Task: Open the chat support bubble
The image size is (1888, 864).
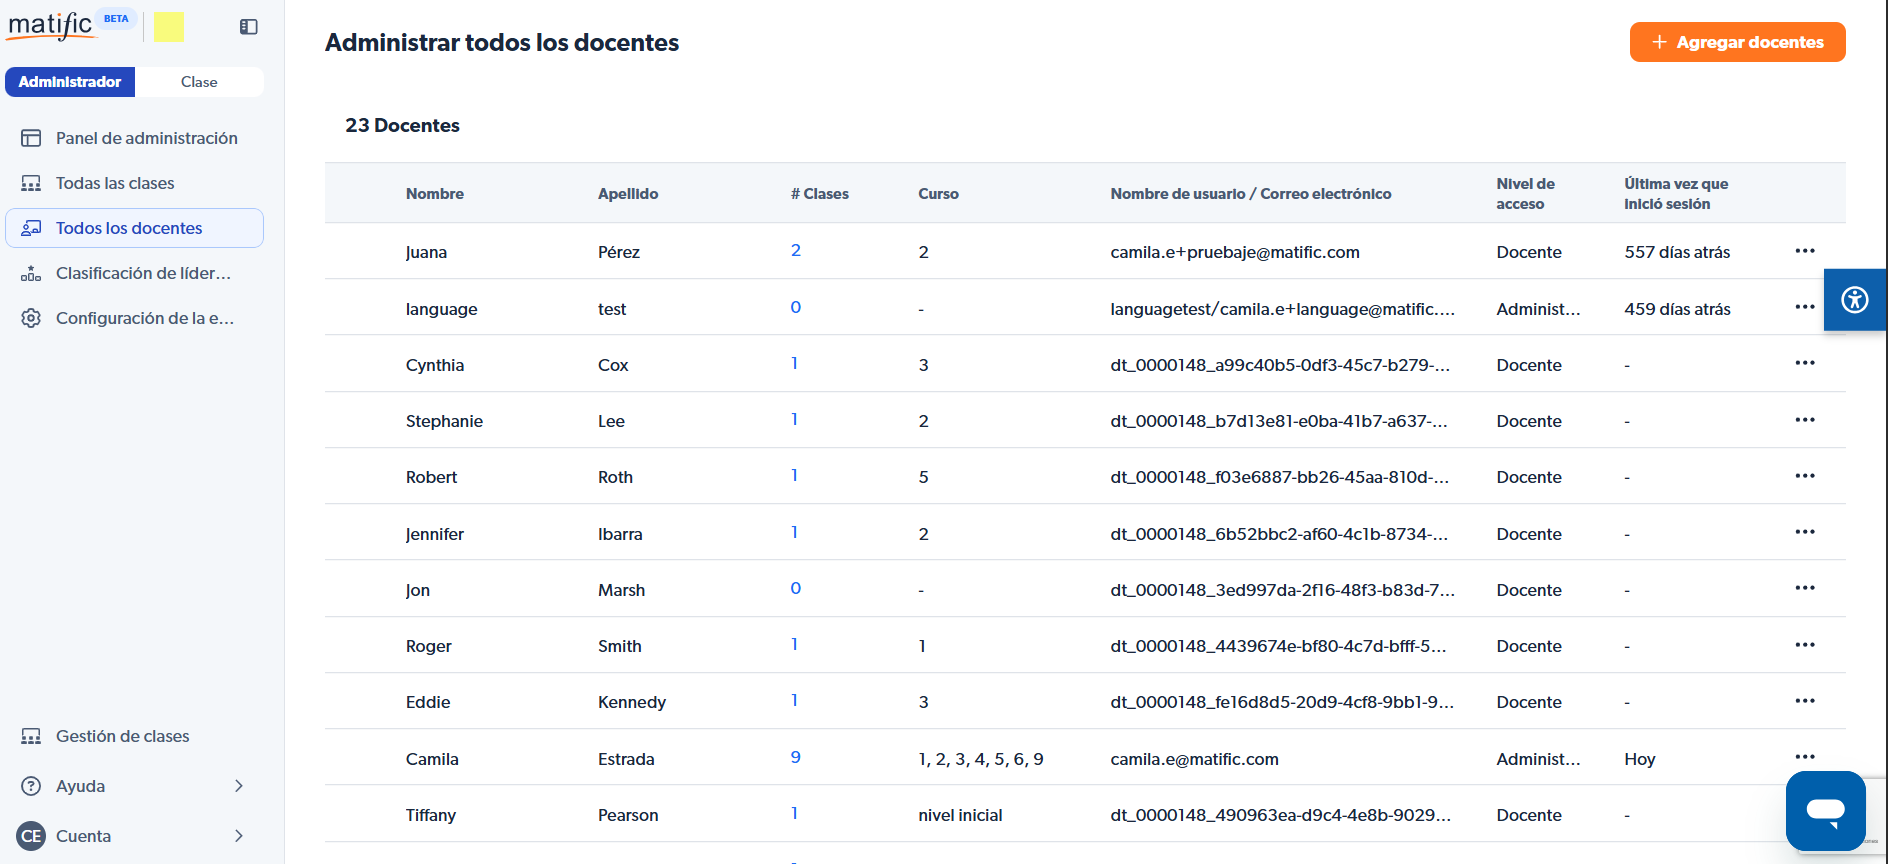Action: [x=1825, y=810]
